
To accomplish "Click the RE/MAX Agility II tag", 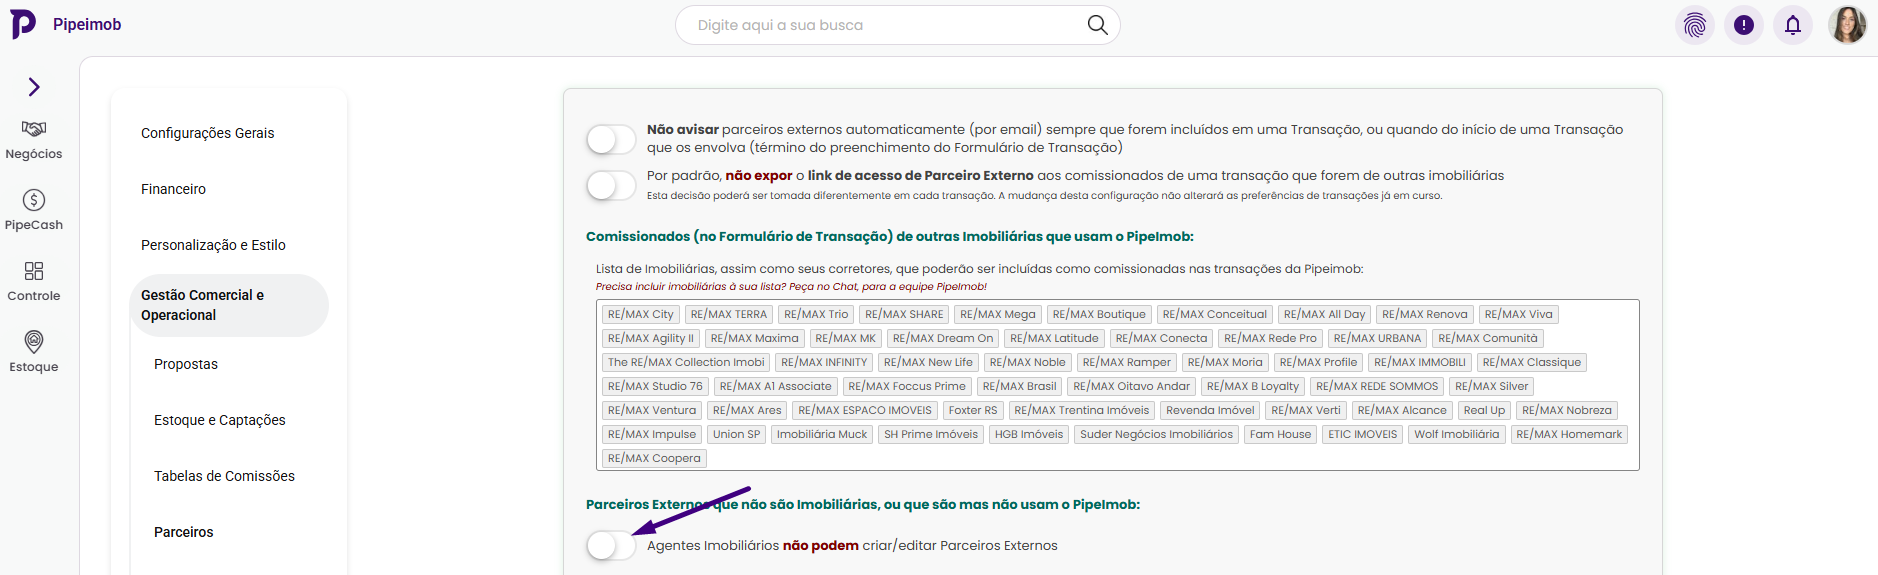I will pyautogui.click(x=651, y=338).
